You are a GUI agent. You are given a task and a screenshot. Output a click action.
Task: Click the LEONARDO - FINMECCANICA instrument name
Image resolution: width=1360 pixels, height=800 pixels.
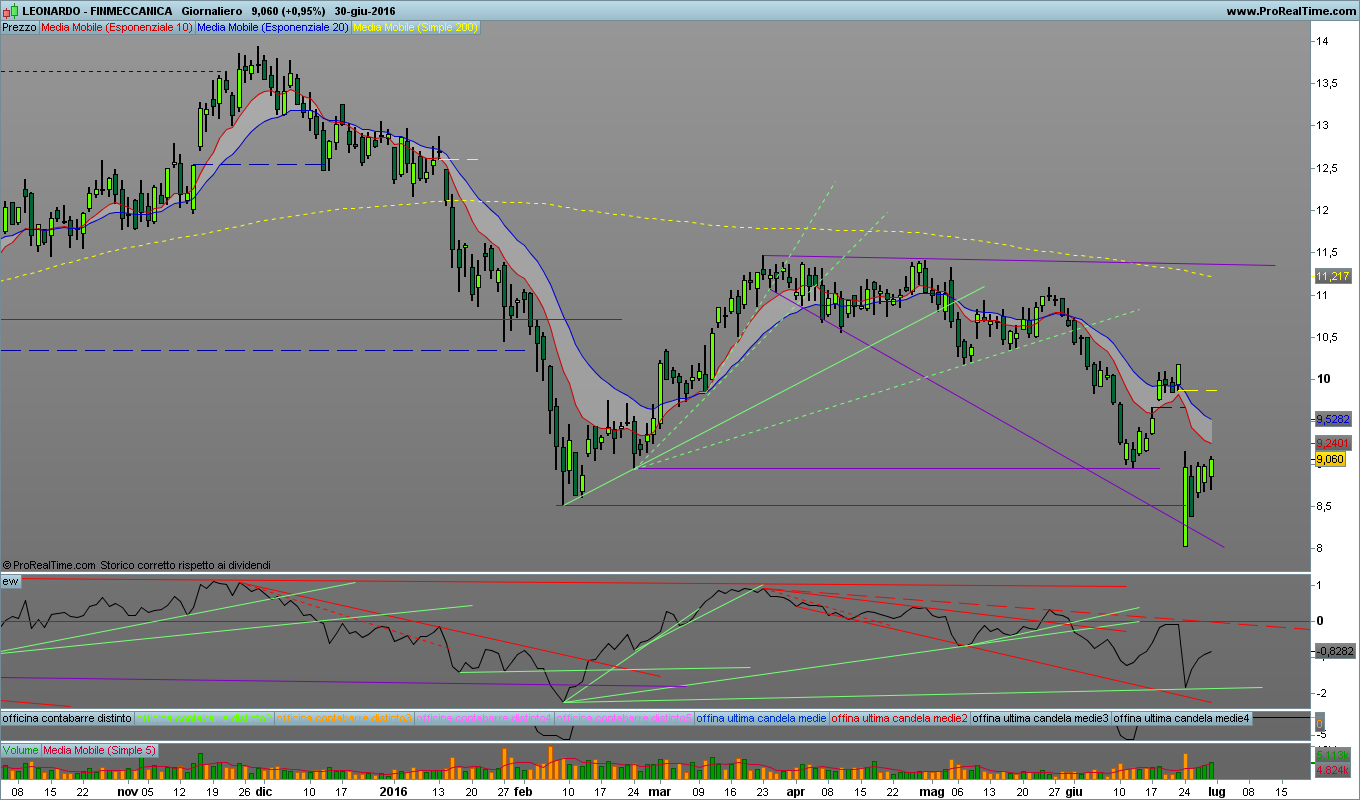(97, 11)
